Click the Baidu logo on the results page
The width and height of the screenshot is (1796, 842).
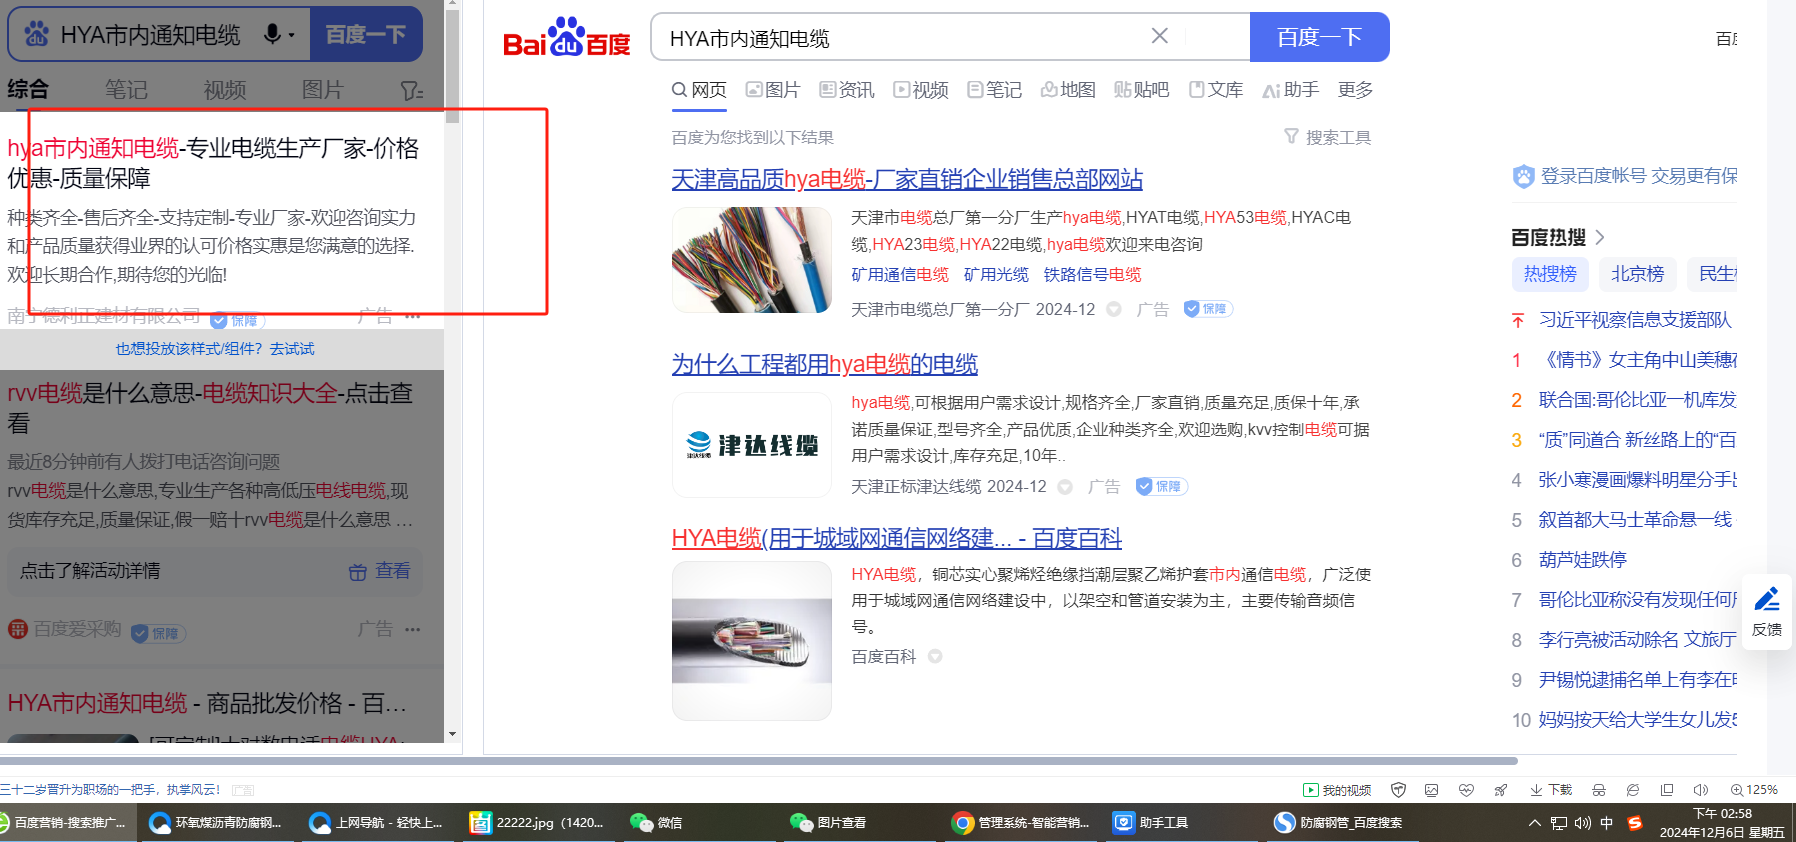tap(566, 38)
